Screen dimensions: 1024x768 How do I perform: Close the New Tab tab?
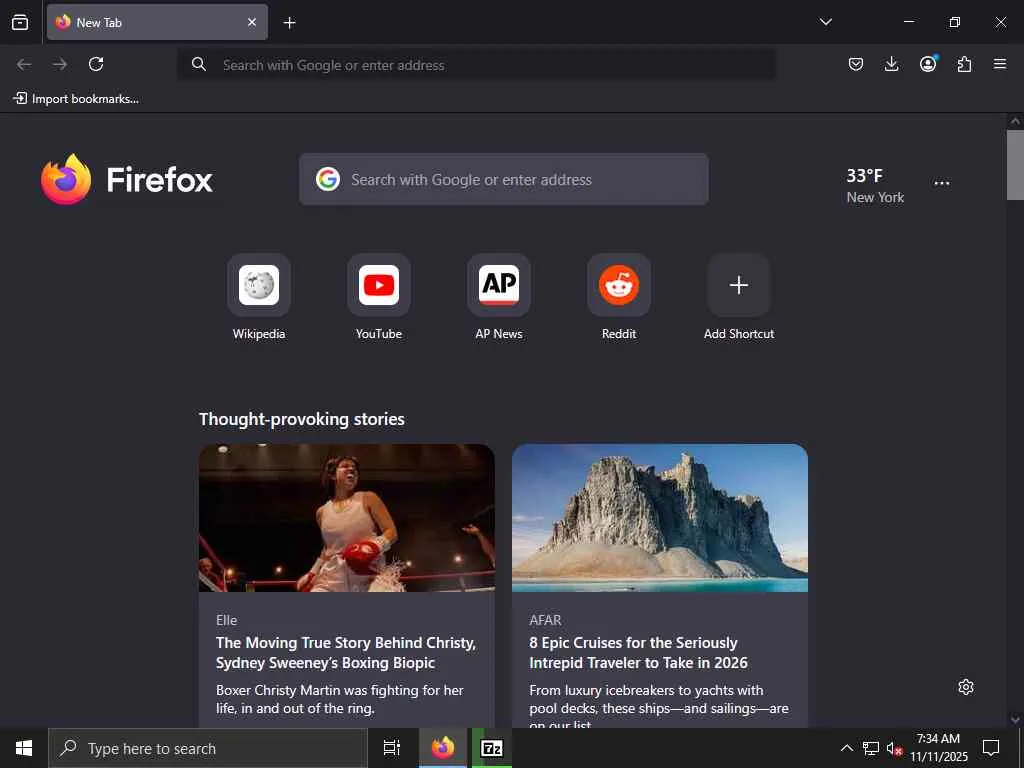pos(251,22)
